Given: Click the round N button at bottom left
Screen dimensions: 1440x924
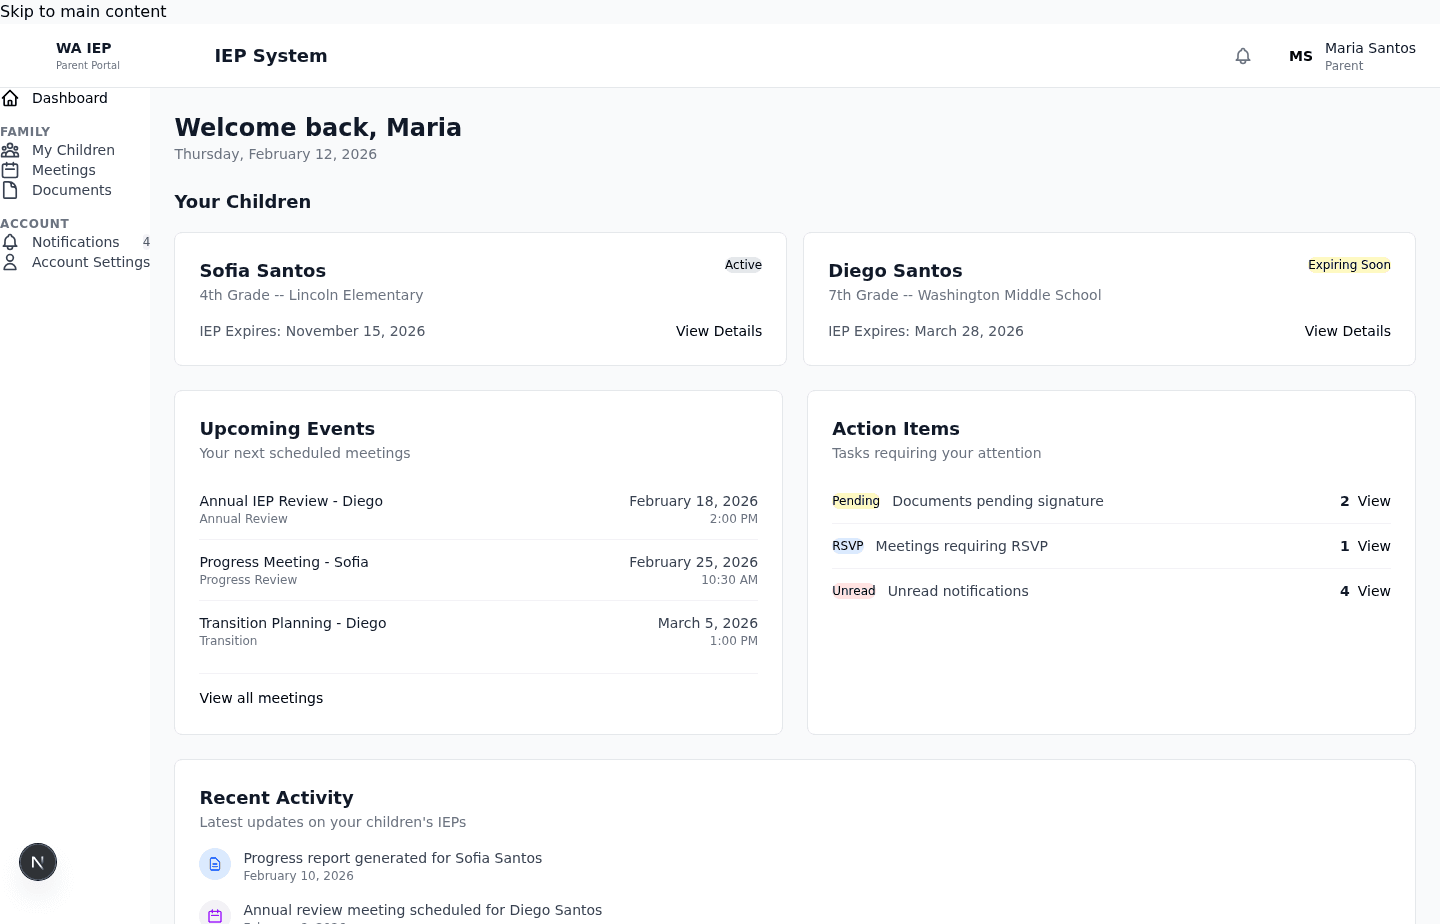Looking at the screenshot, I should coord(38,862).
